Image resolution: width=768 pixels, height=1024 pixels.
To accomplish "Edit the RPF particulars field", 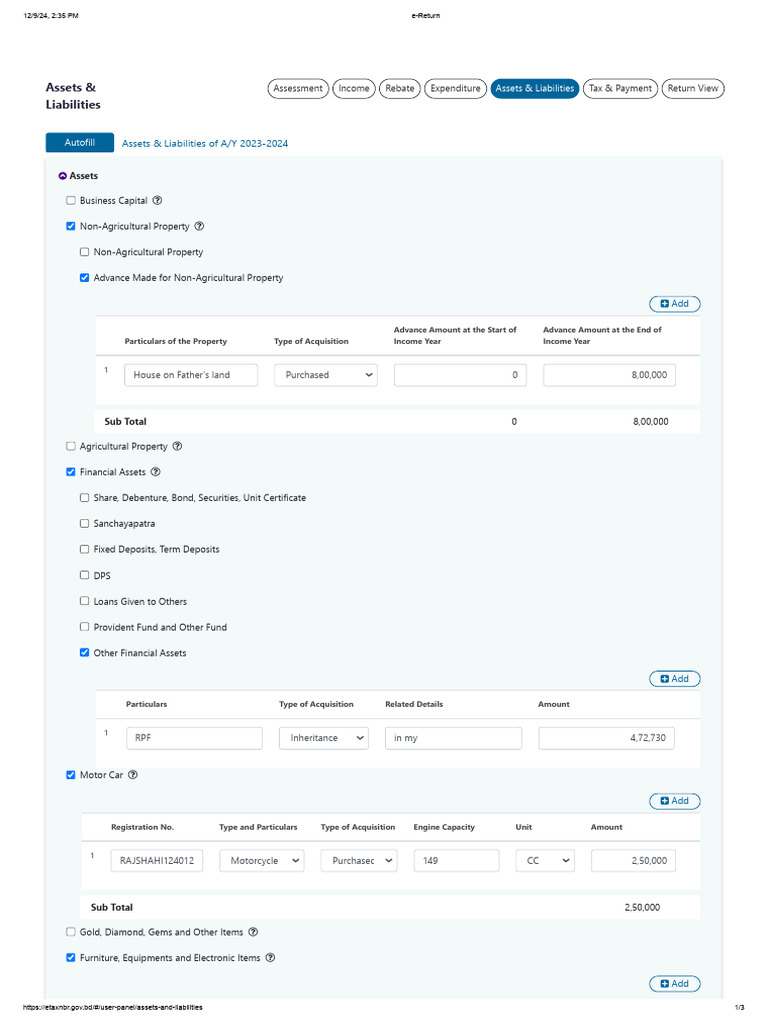I will 195,738.
